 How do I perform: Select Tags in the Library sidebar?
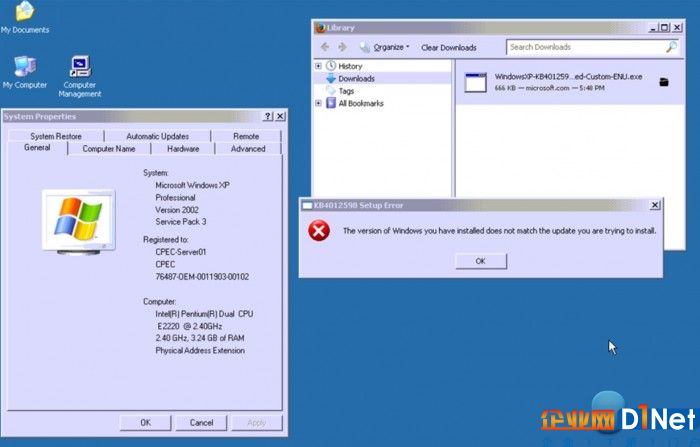pos(346,91)
